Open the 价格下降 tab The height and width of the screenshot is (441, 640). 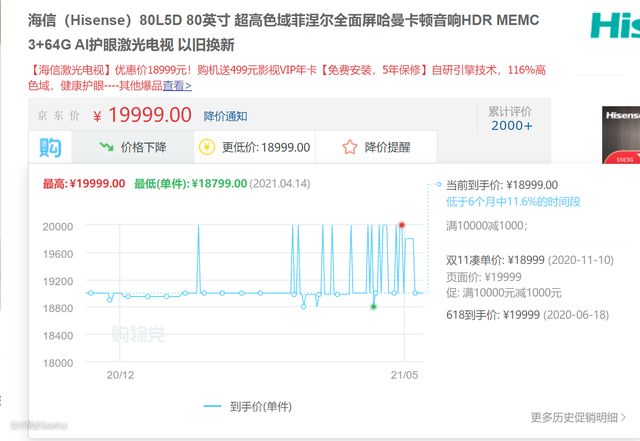(133, 147)
